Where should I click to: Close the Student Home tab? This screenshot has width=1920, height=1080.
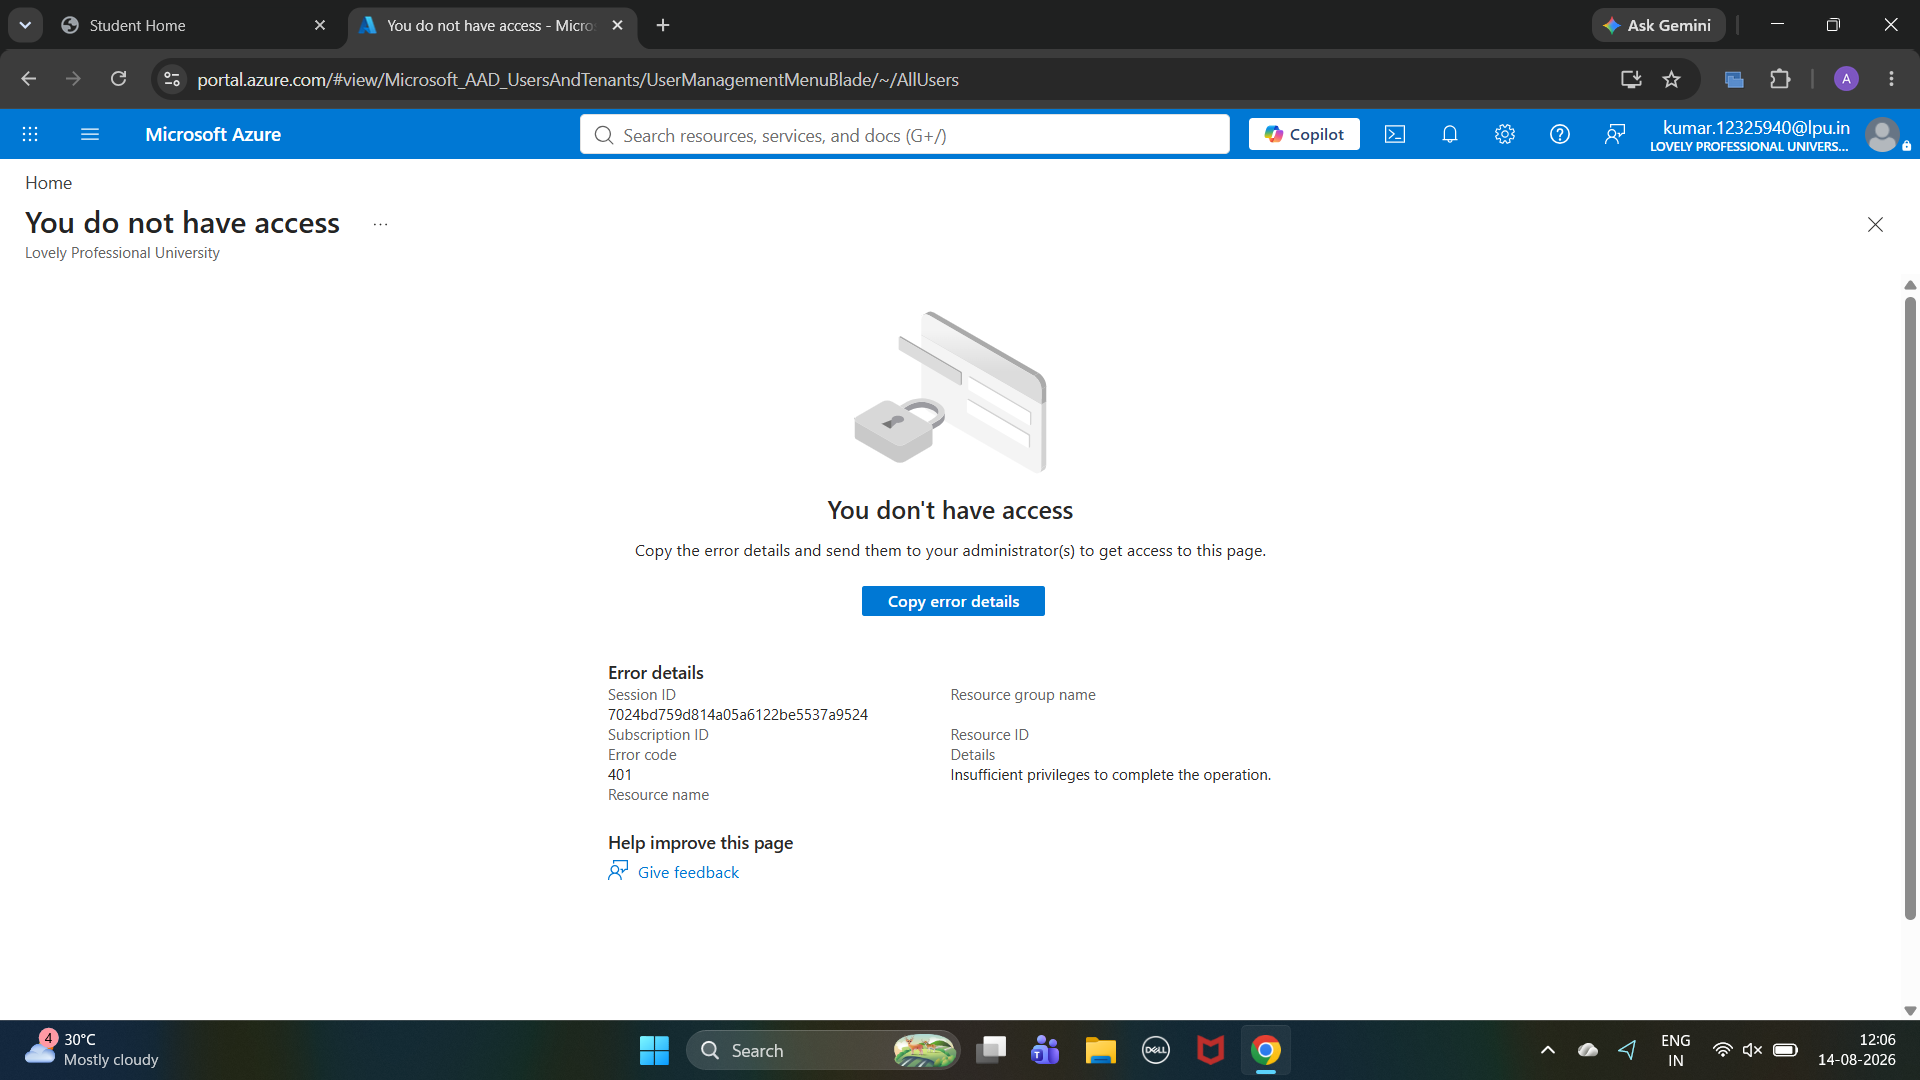click(320, 25)
